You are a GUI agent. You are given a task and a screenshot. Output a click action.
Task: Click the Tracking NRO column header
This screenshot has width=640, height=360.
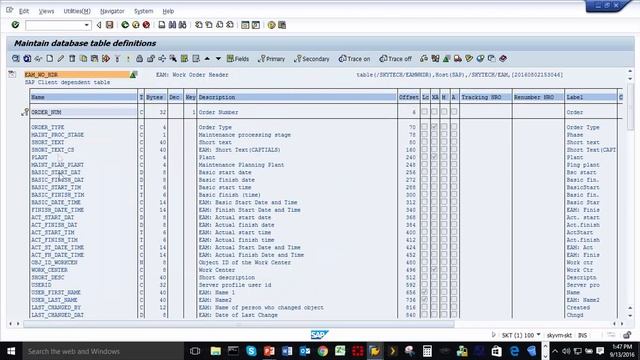coord(485,97)
